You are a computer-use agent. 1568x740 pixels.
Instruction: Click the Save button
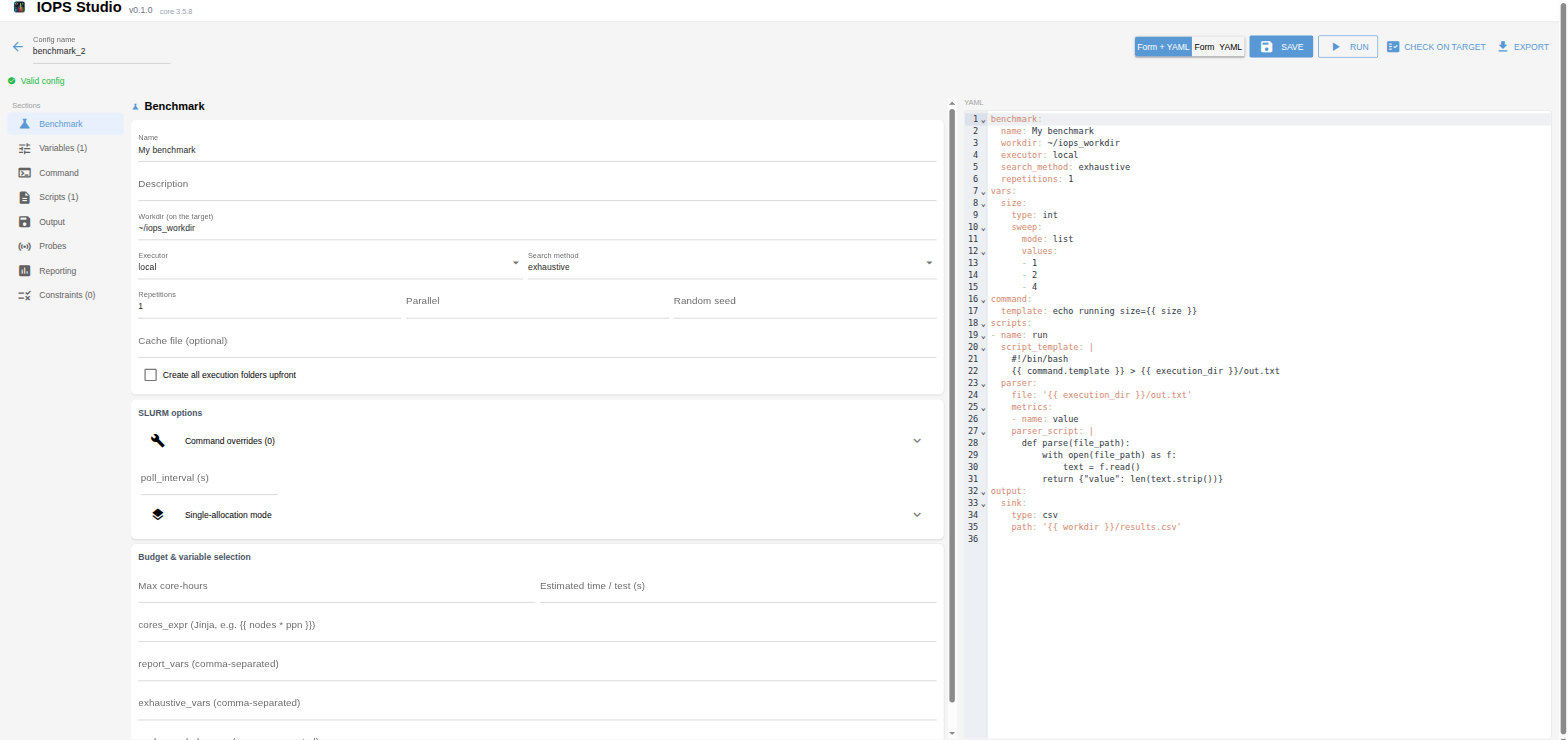tap(1281, 47)
